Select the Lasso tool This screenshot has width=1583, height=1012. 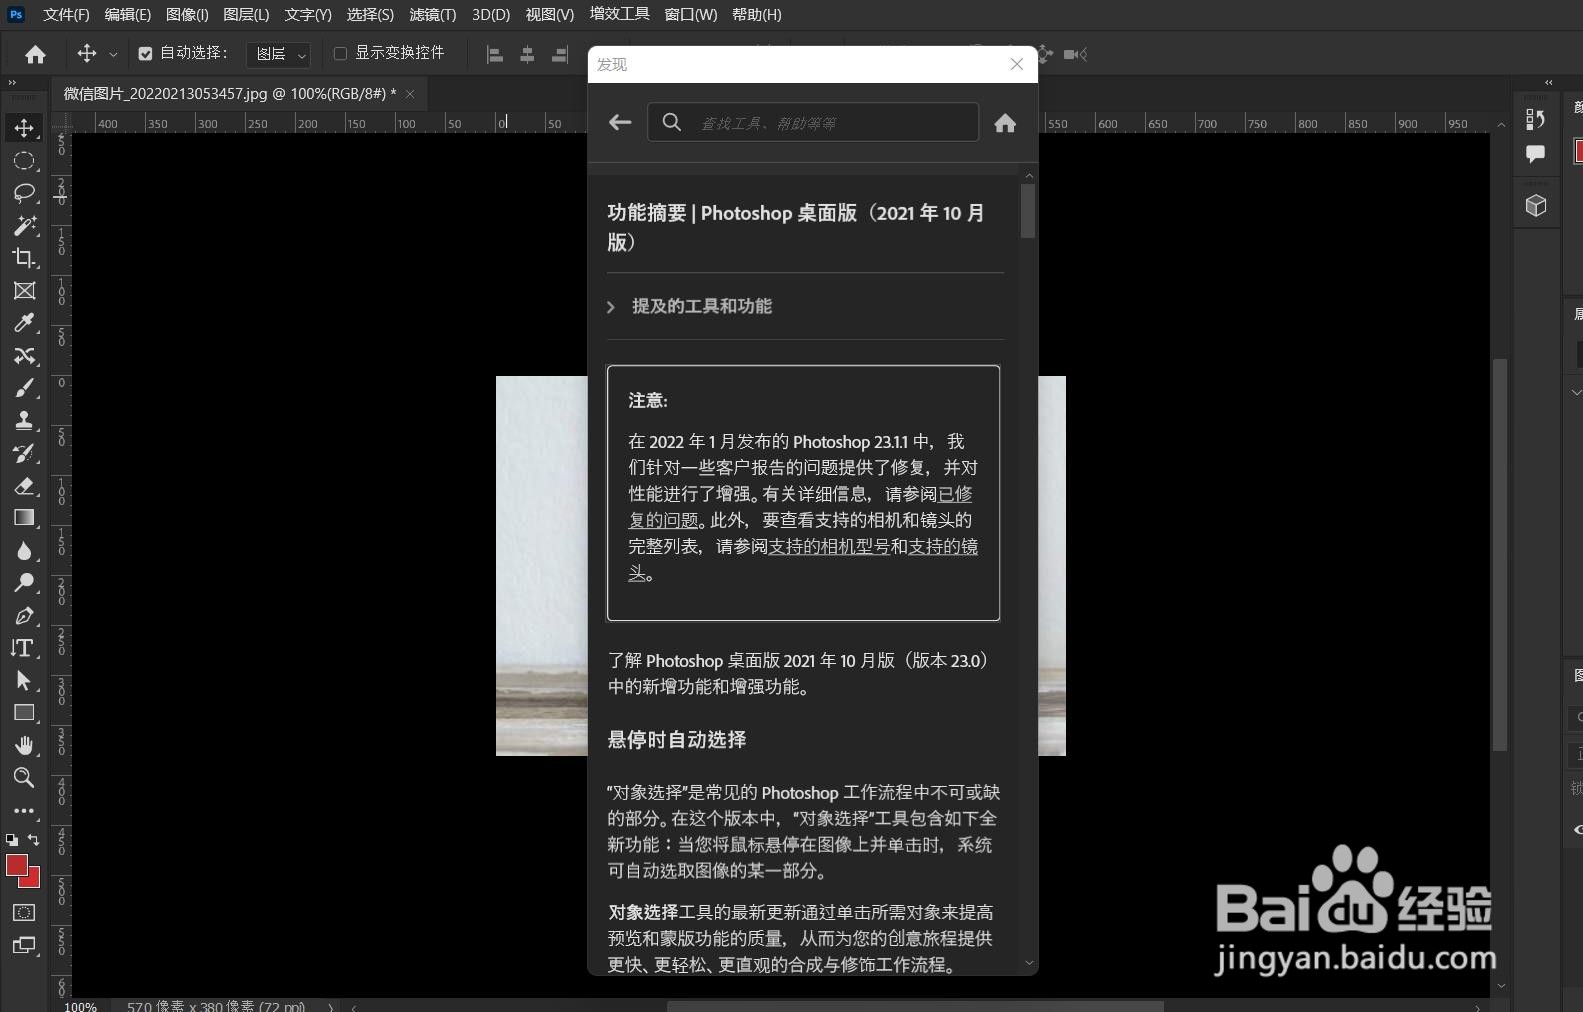click(24, 193)
